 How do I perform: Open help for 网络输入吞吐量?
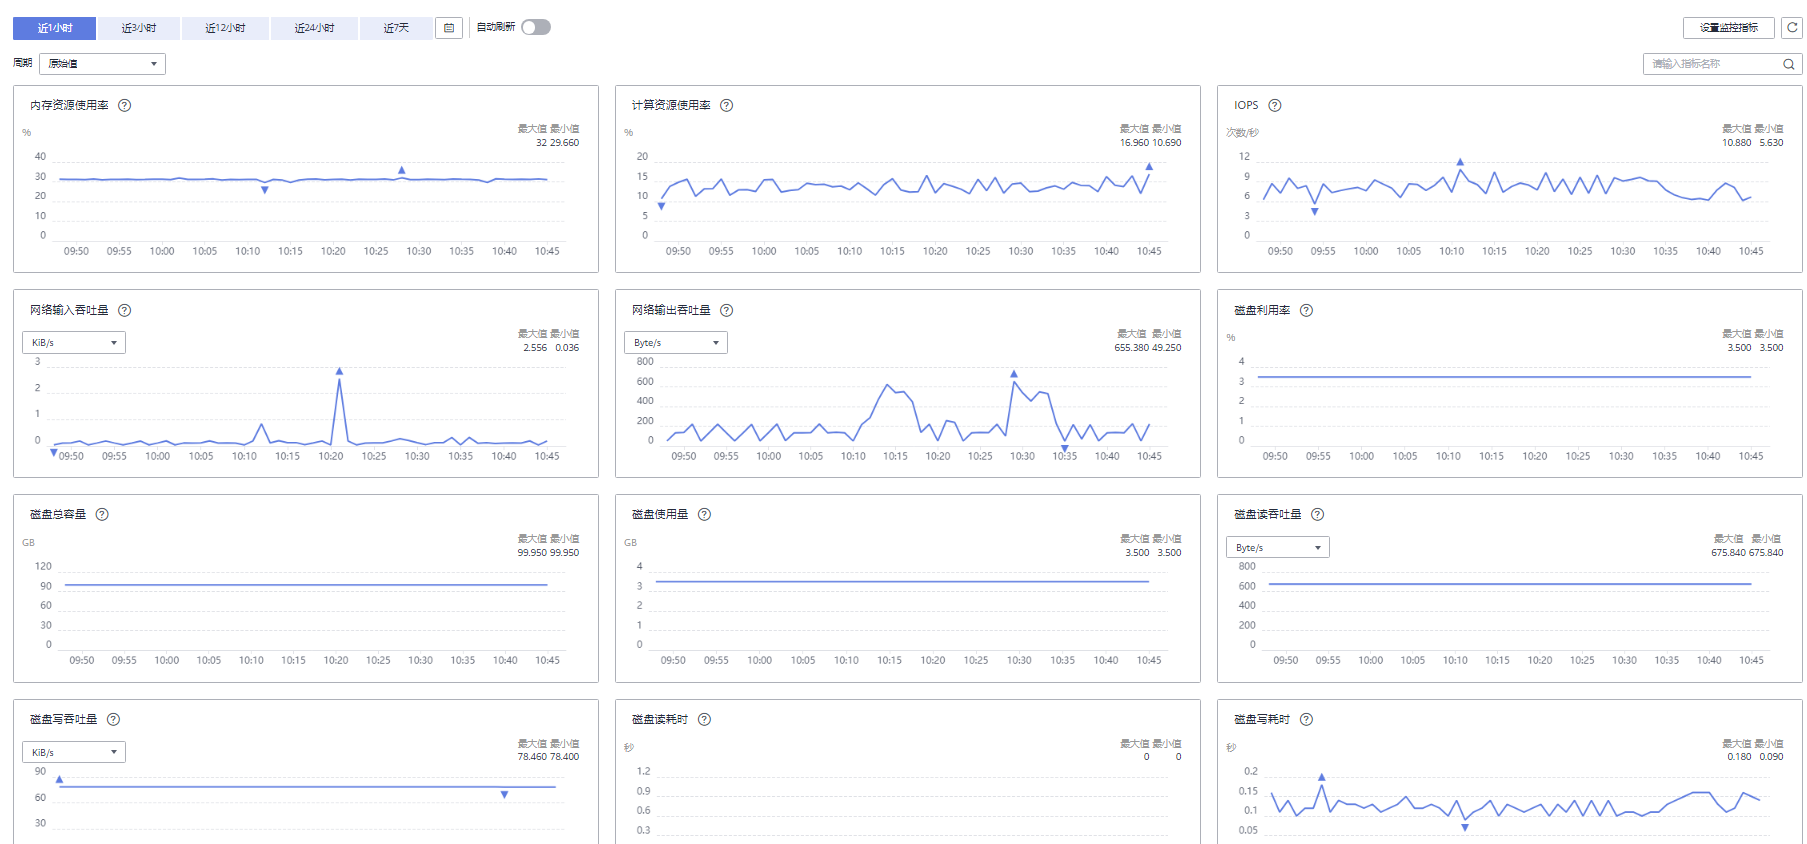coord(125,310)
